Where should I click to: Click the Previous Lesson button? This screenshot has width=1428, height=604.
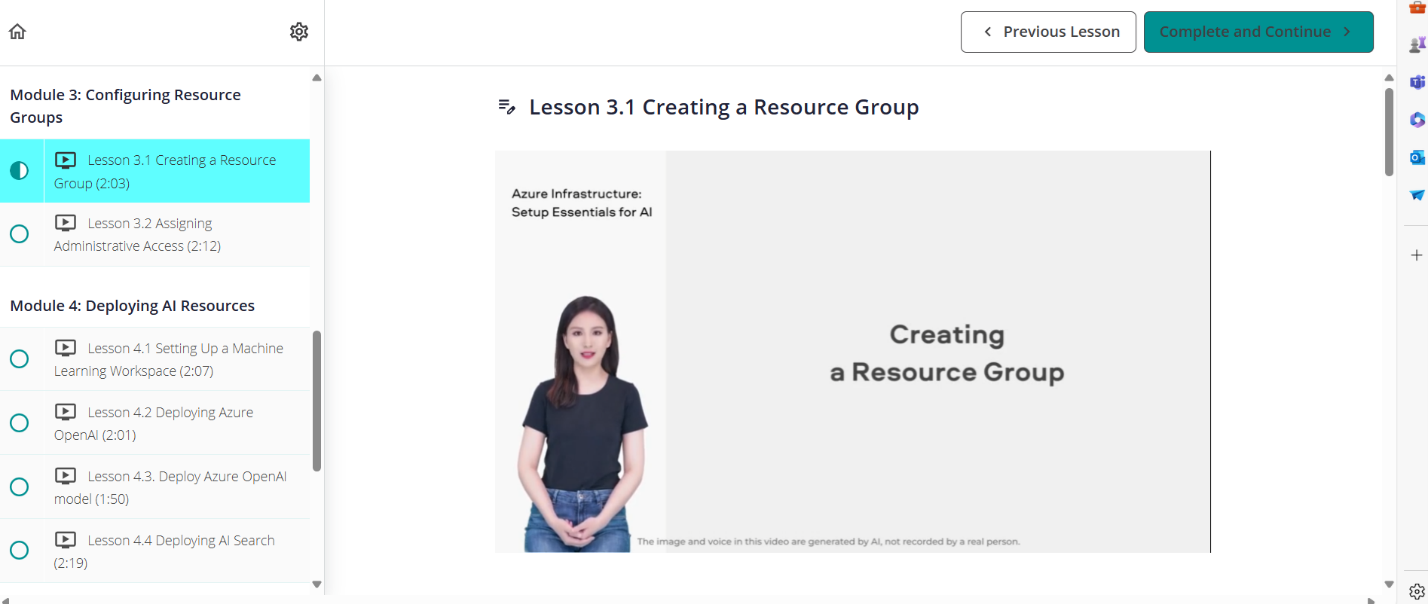pyautogui.click(x=1048, y=32)
